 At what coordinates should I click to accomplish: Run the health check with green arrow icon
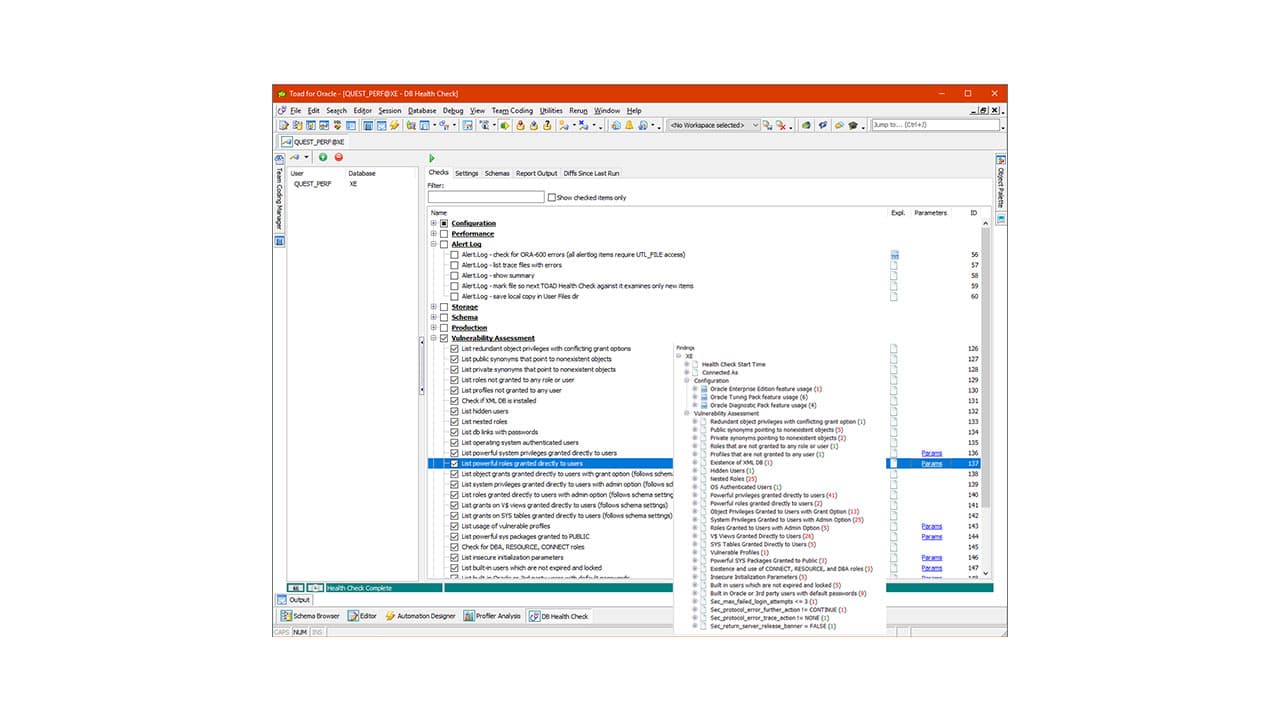432,158
